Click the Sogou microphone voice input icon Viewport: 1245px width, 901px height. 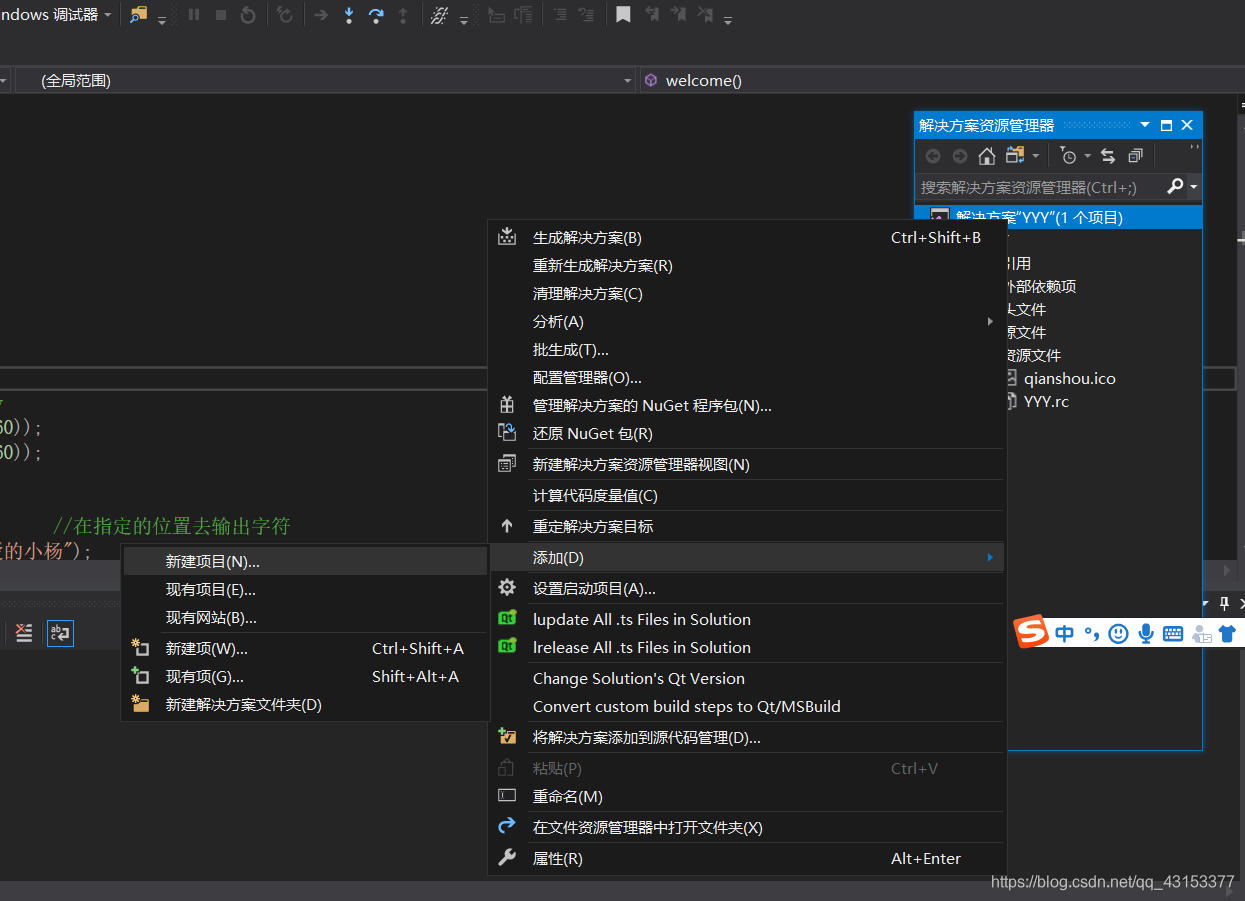pos(1146,634)
